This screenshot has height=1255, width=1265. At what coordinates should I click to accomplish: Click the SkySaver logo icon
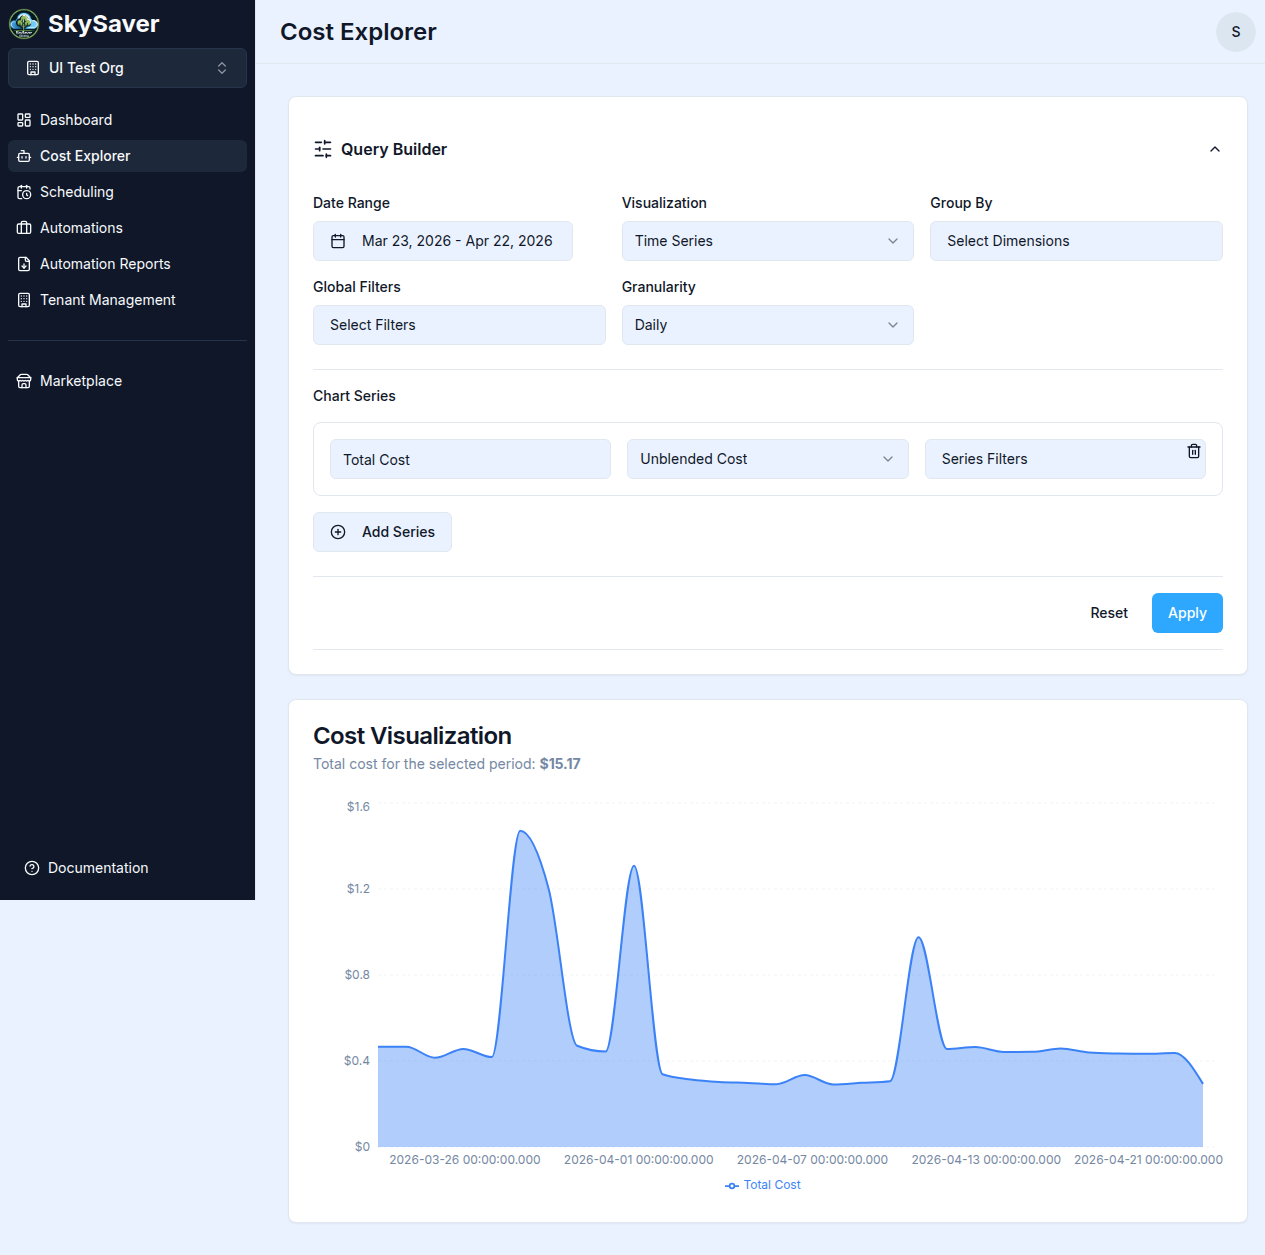(24, 24)
